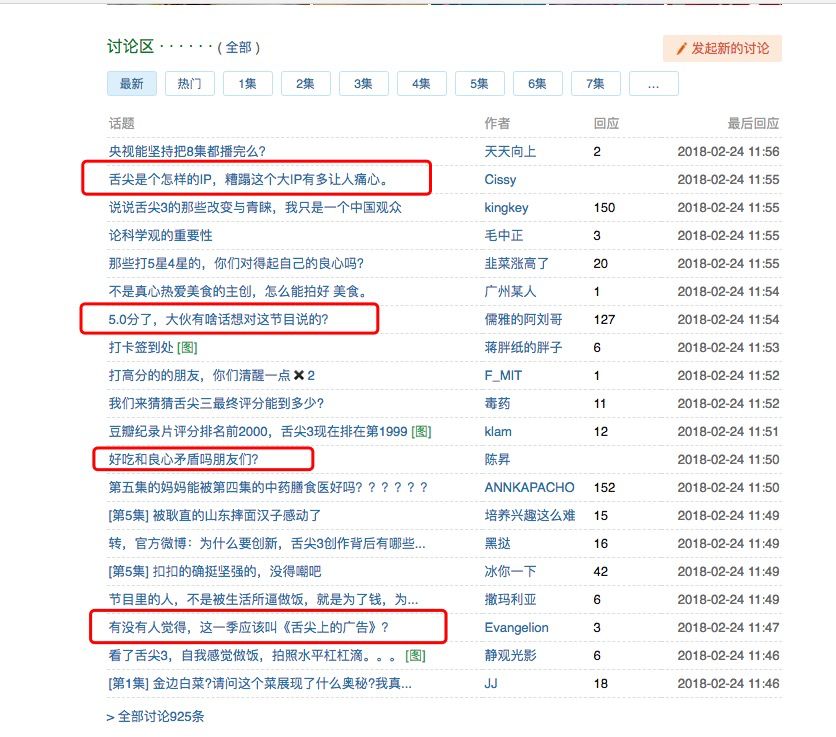836x737 pixels.
Task: Open author profile 陈昇
Action: pyautogui.click(x=497, y=459)
